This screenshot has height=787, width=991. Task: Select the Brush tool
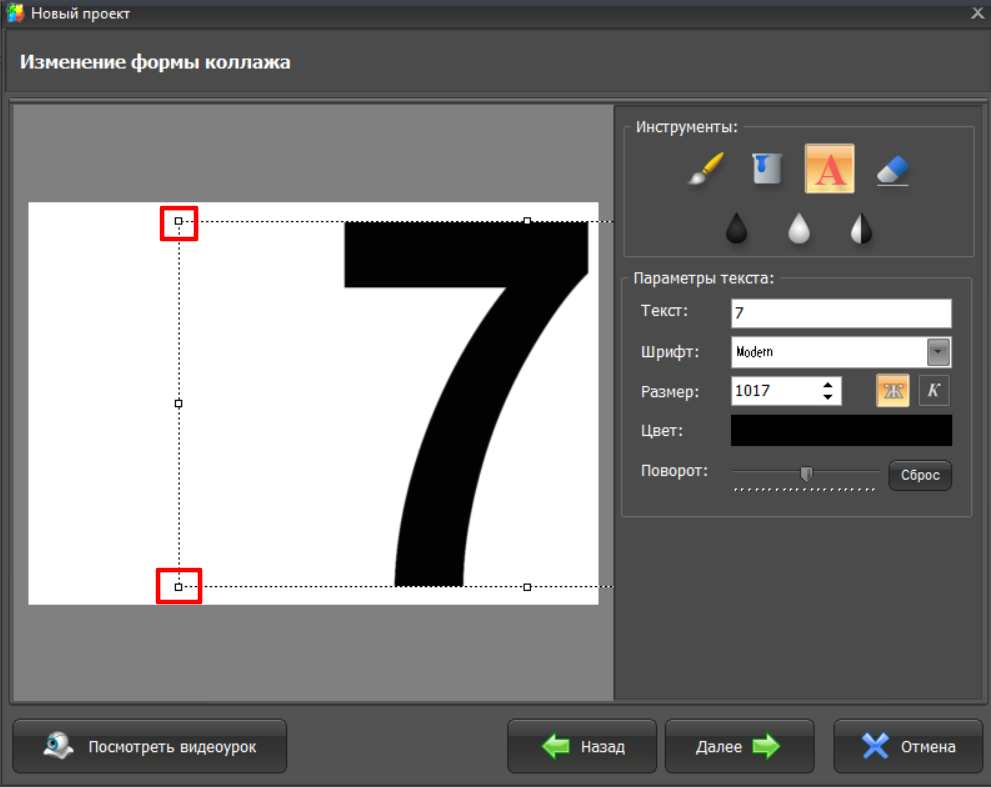[706, 169]
